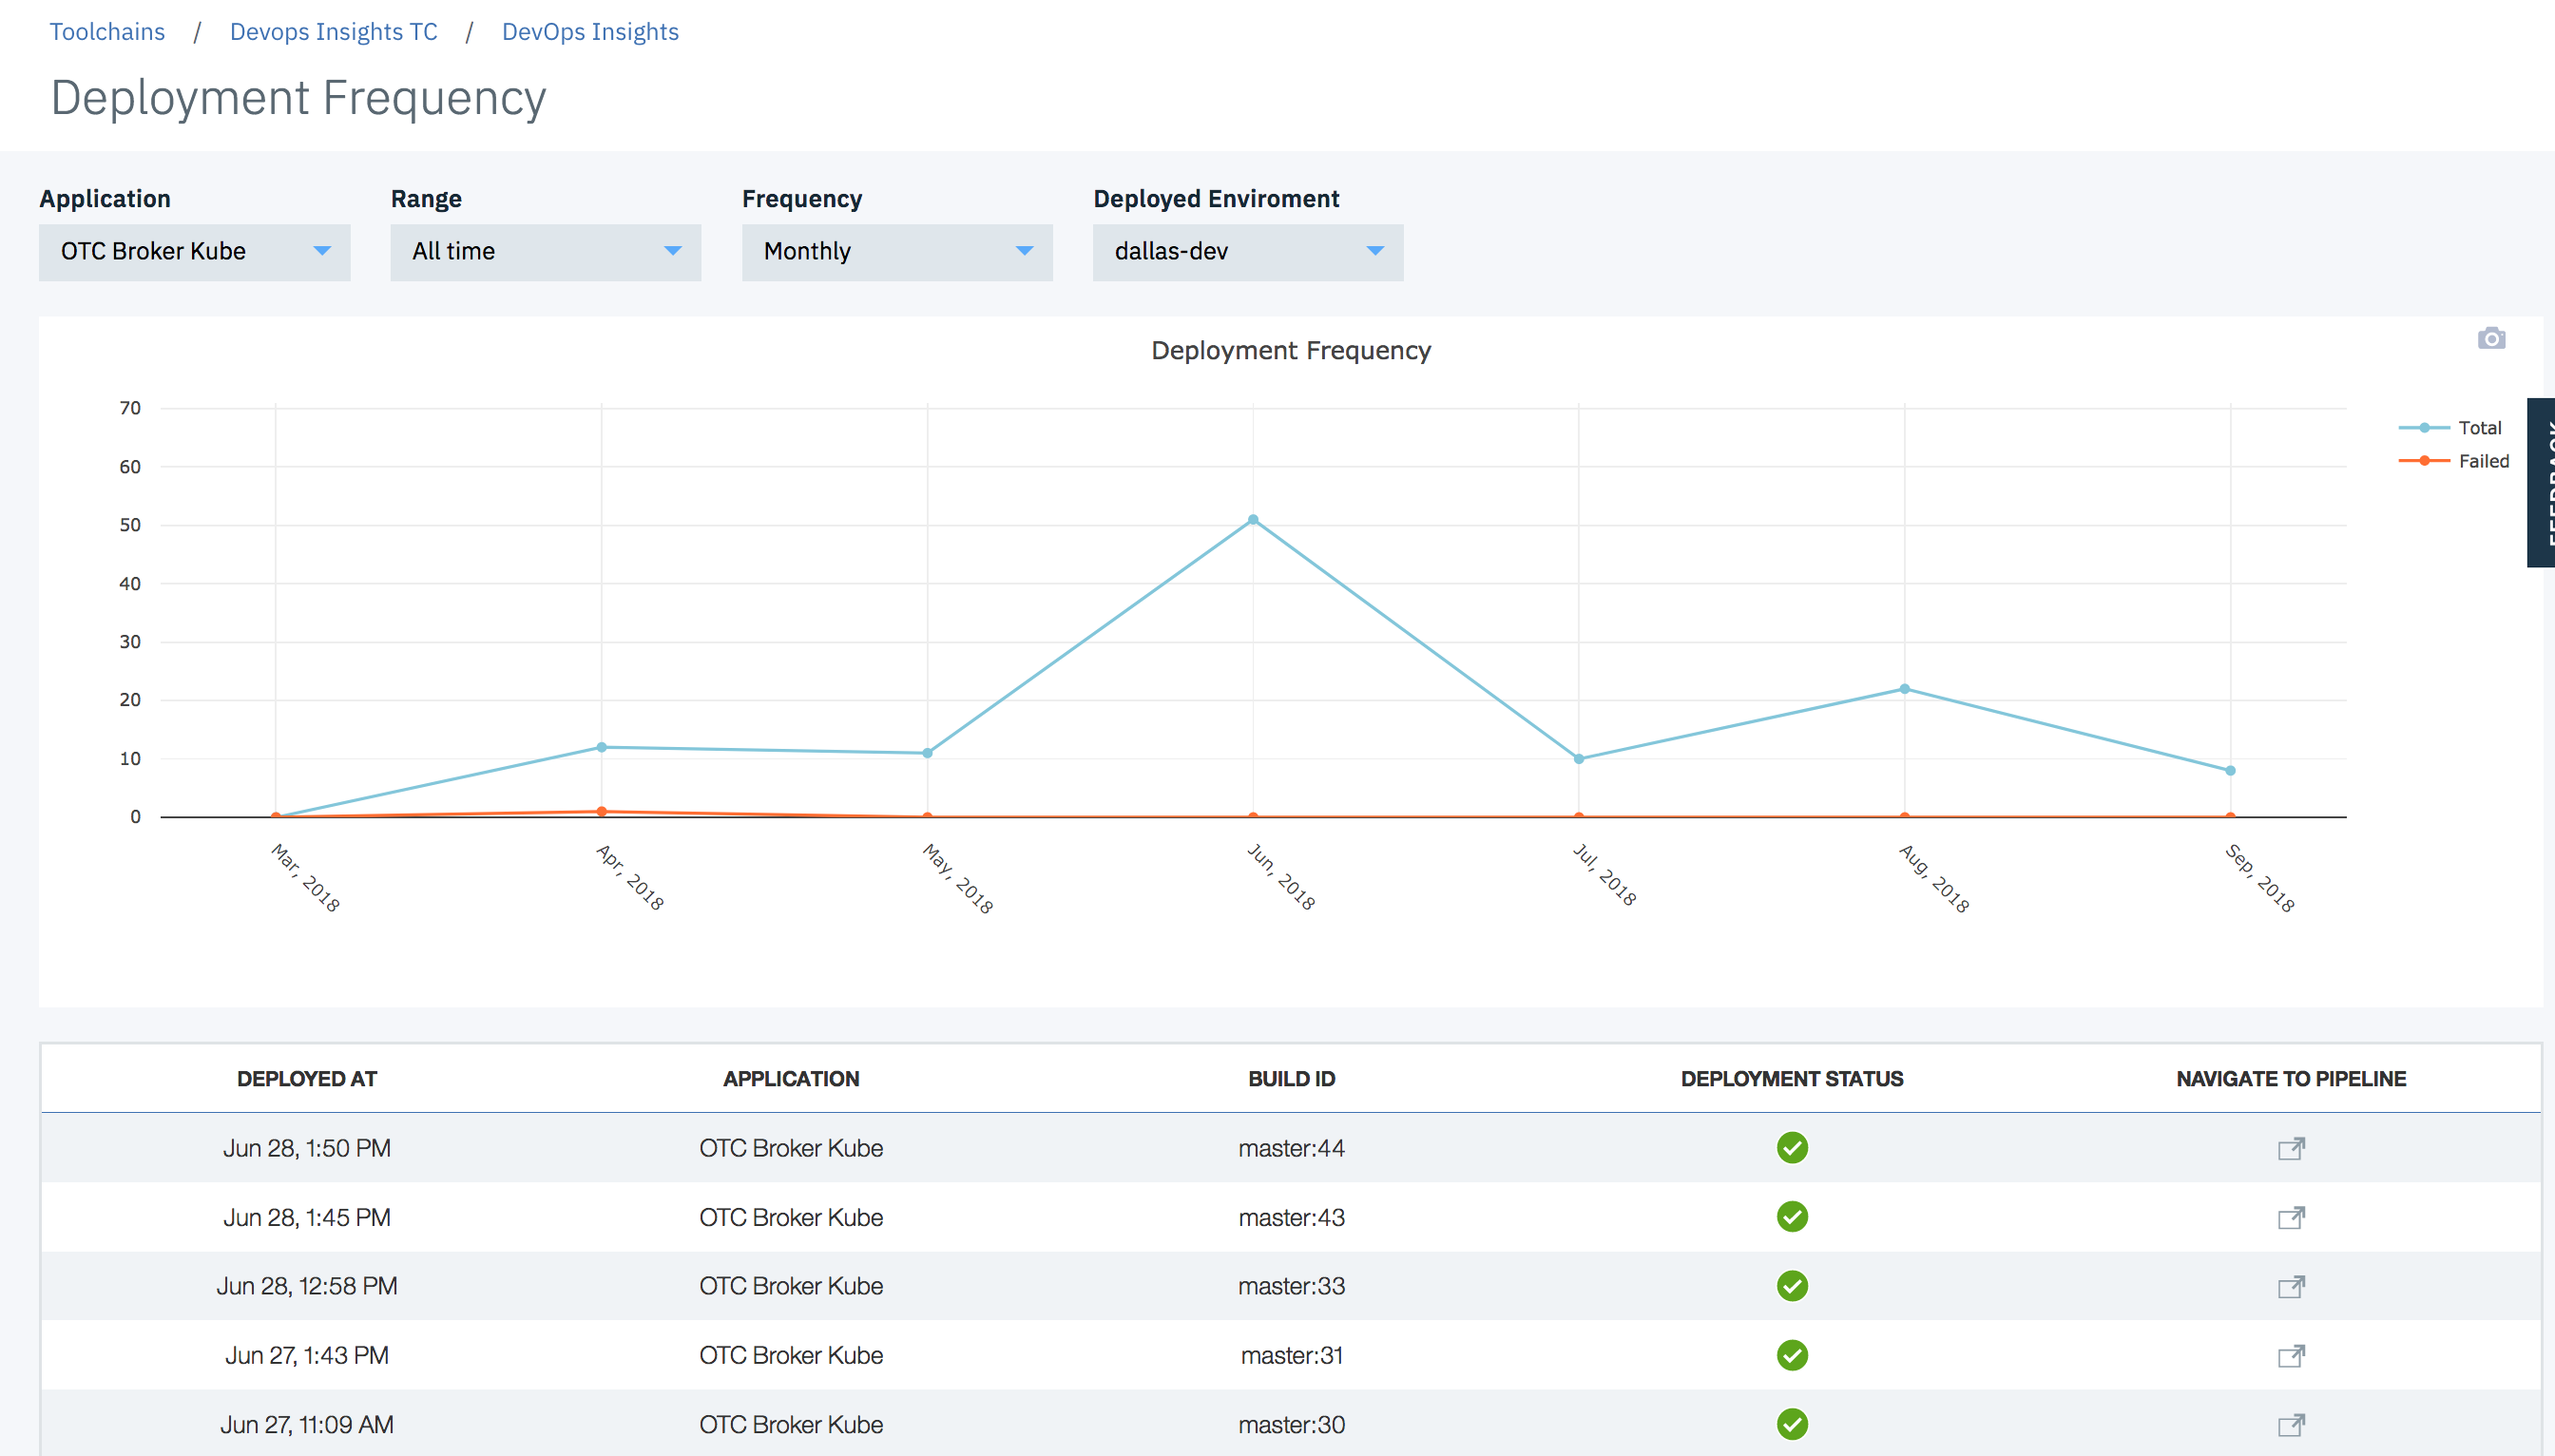2555x1456 pixels.
Task: Click the chart snapshot camera icon
Action: coord(2491,339)
